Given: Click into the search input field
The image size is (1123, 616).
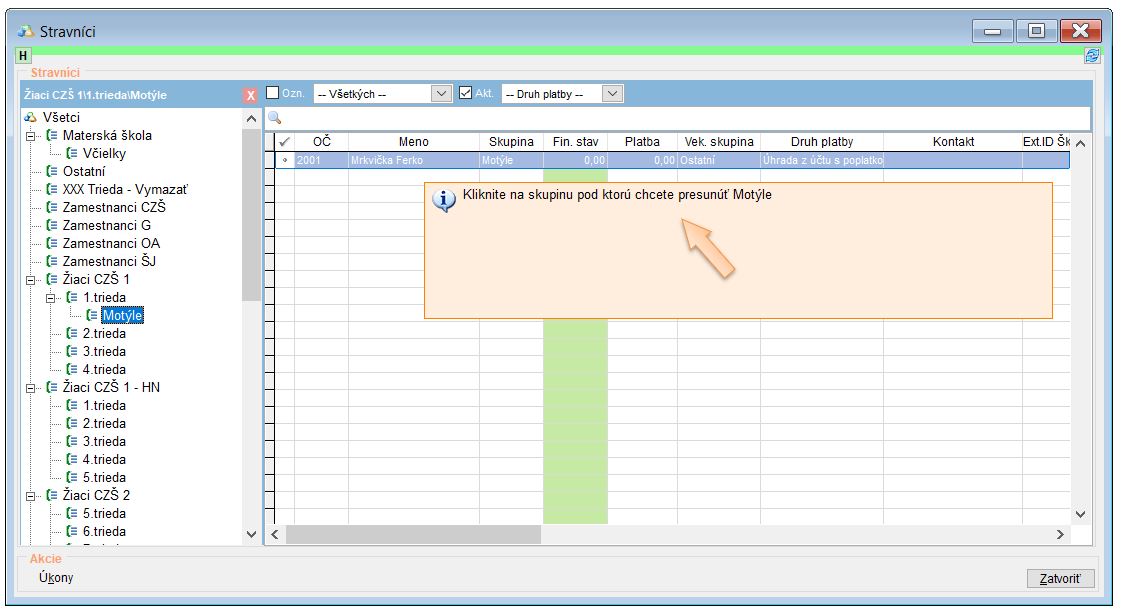Looking at the screenshot, I should click(670, 118).
